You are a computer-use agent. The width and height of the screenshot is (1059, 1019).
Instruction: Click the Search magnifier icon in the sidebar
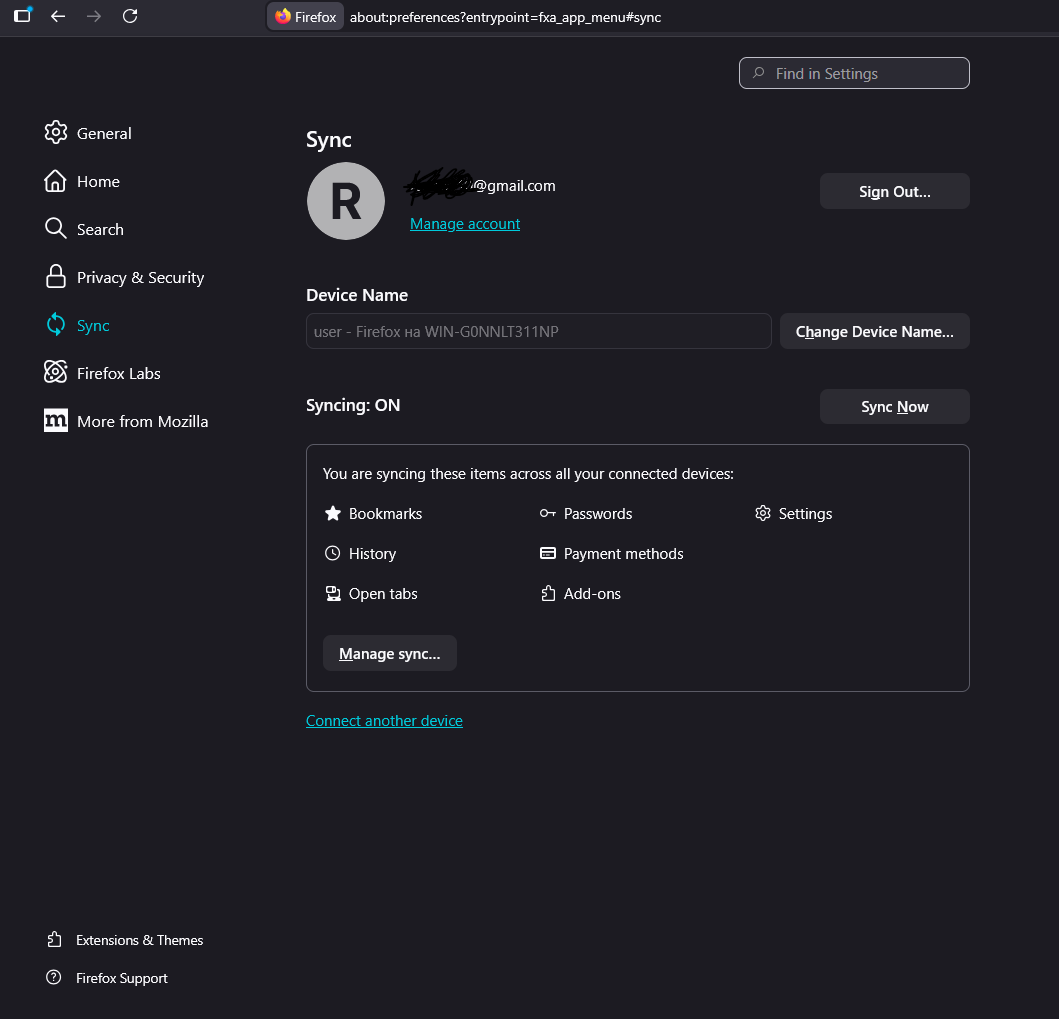click(56, 229)
